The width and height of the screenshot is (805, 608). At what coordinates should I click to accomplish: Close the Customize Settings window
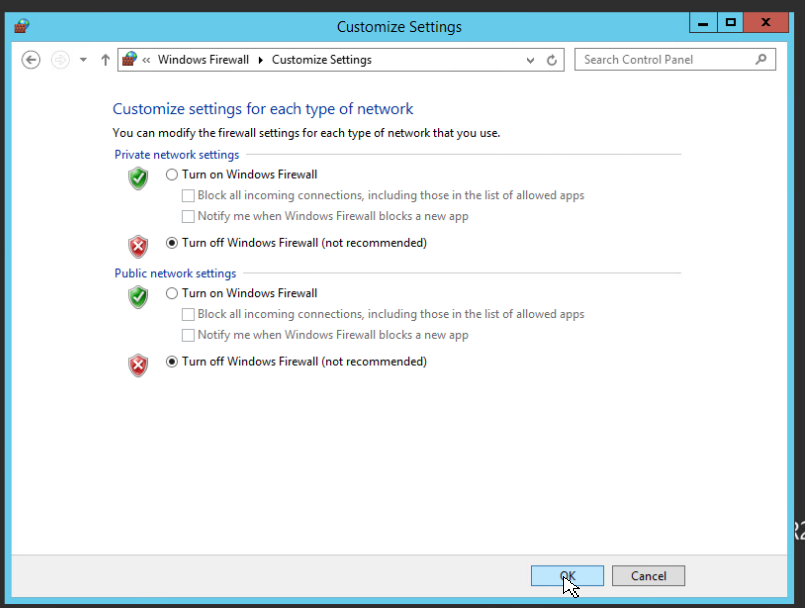click(765, 23)
